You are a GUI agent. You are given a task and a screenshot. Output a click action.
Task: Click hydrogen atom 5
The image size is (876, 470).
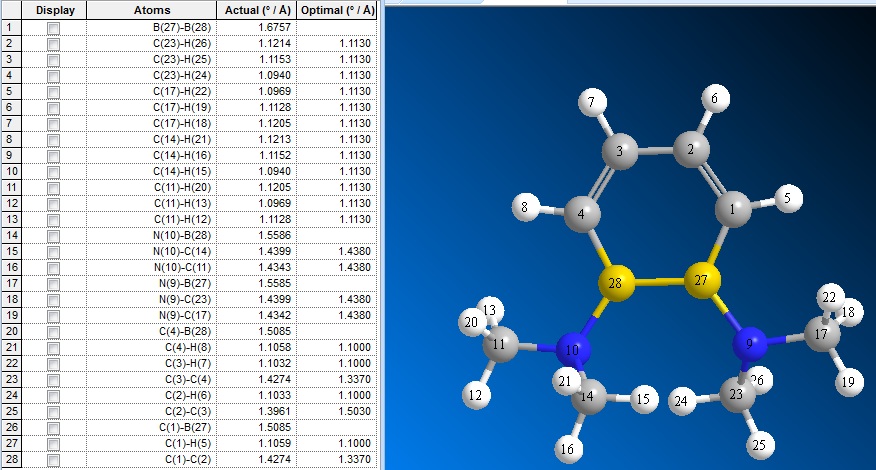click(788, 198)
